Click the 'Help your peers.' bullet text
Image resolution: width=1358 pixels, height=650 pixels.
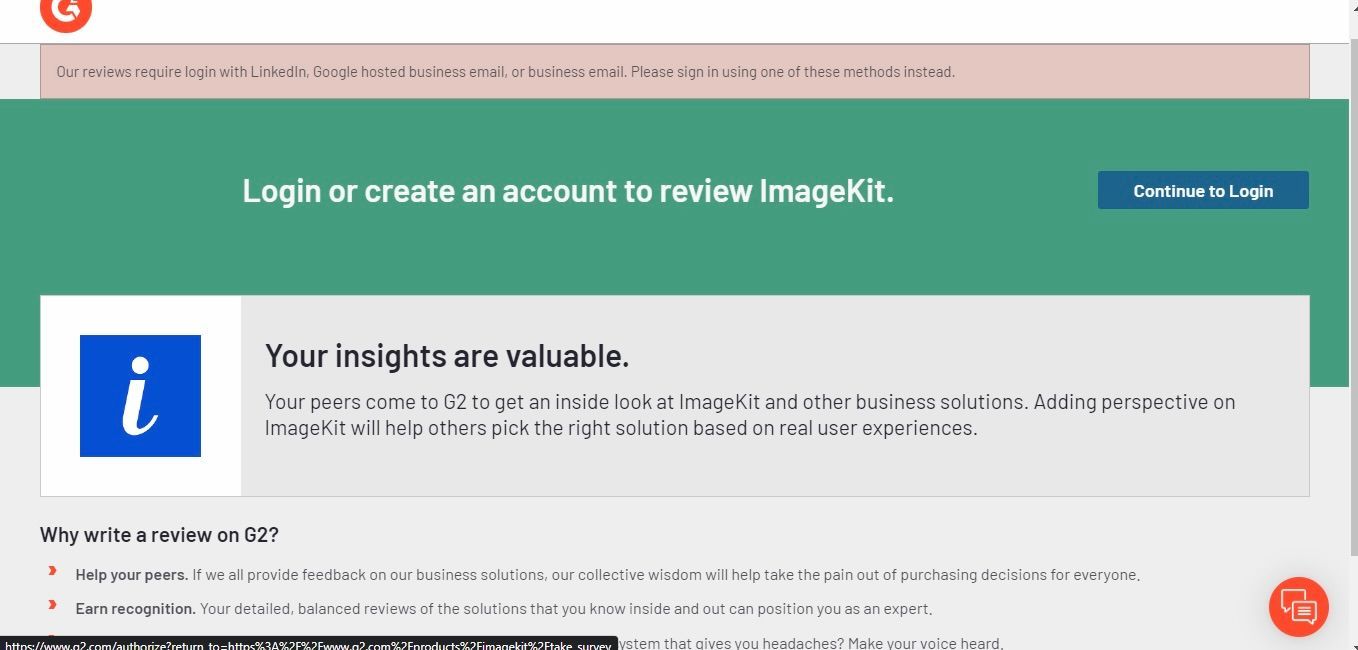pyautogui.click(x=131, y=575)
